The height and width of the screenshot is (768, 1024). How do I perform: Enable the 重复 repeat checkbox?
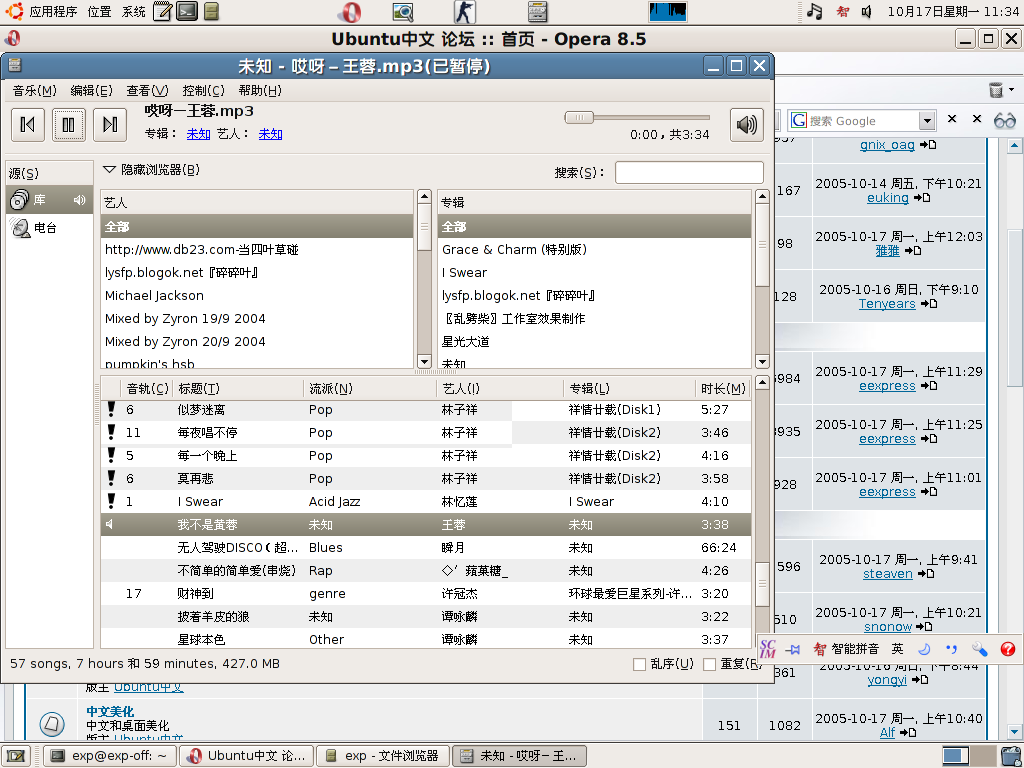(x=709, y=664)
